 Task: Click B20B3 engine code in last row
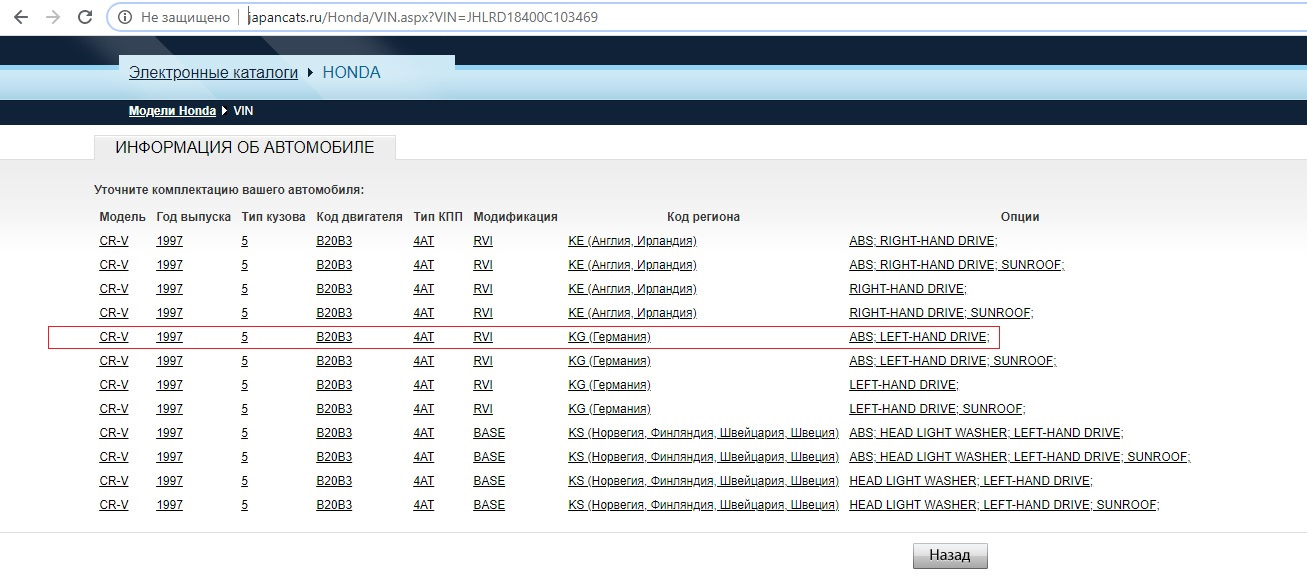334,505
